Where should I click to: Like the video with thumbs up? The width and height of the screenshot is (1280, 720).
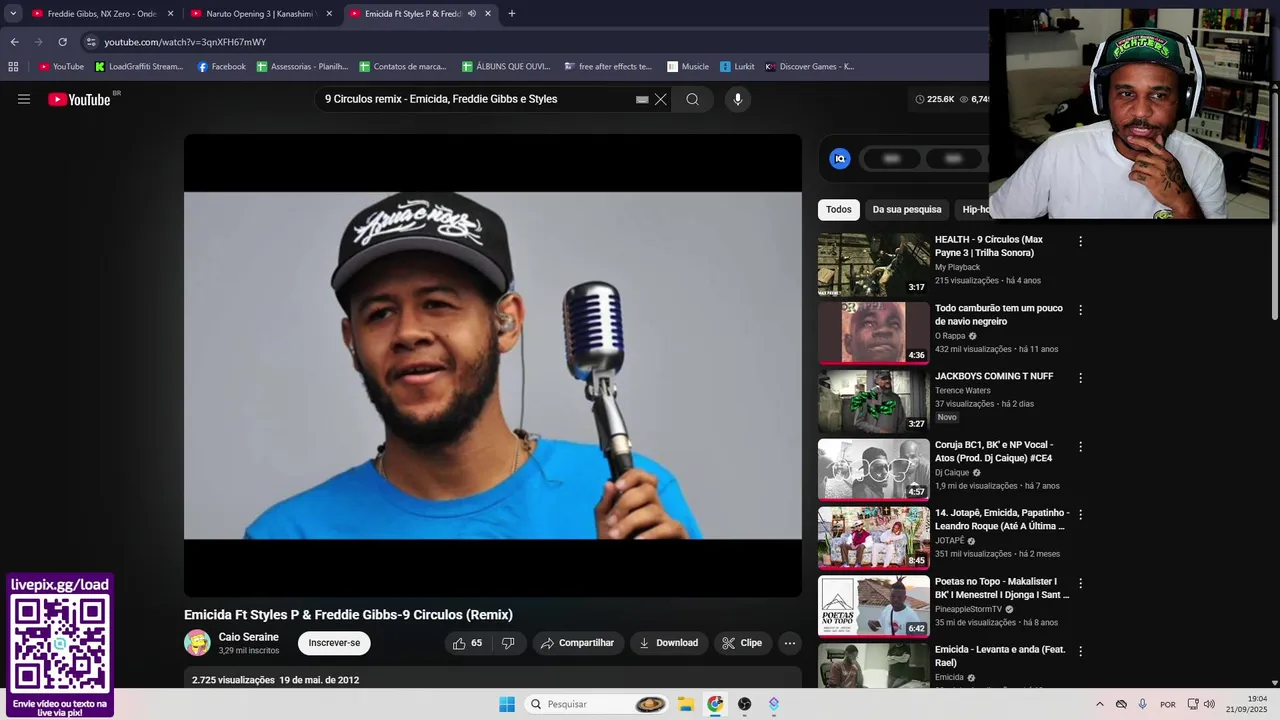pos(467,643)
